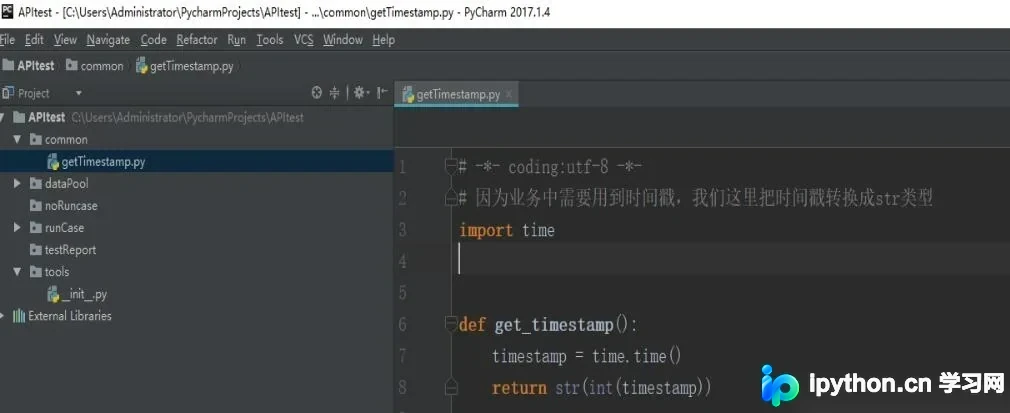
Task: Click the PyCharm logo in title bar
Action: tap(8, 12)
